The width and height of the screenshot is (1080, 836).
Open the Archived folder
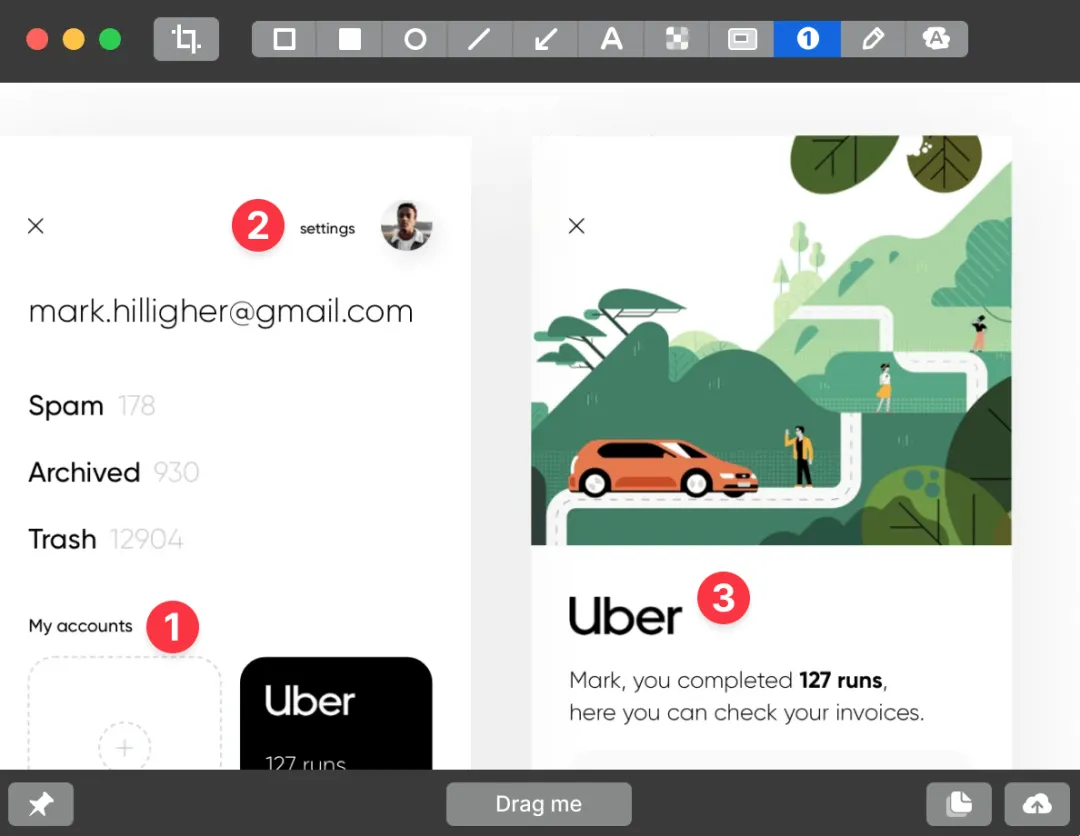pos(114,472)
